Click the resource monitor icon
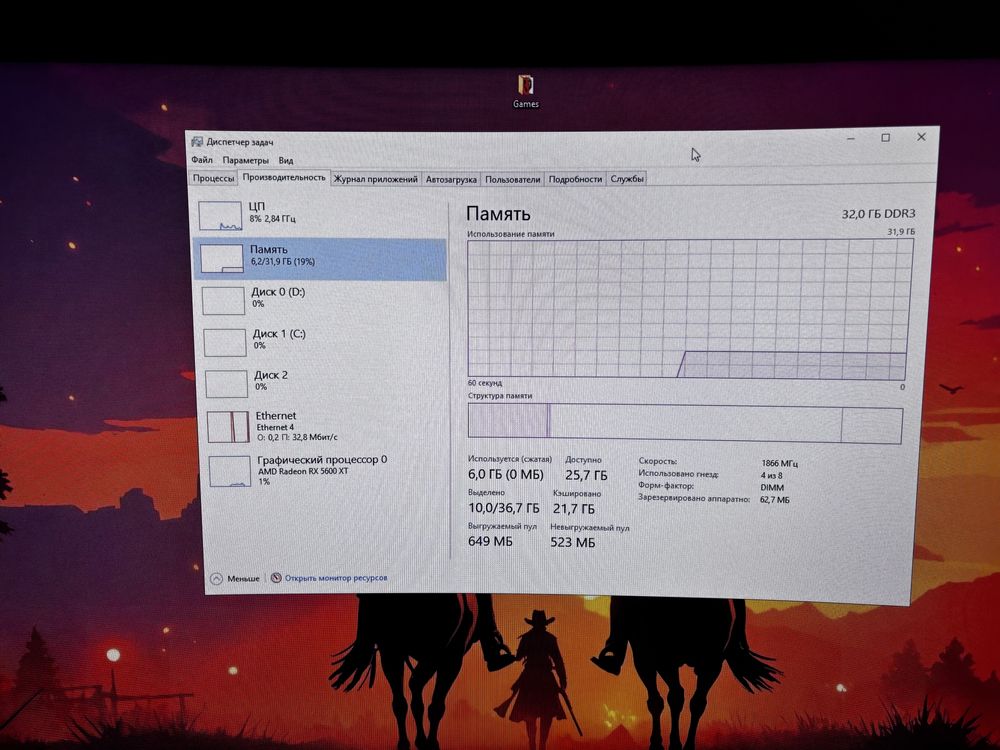 click(276, 578)
